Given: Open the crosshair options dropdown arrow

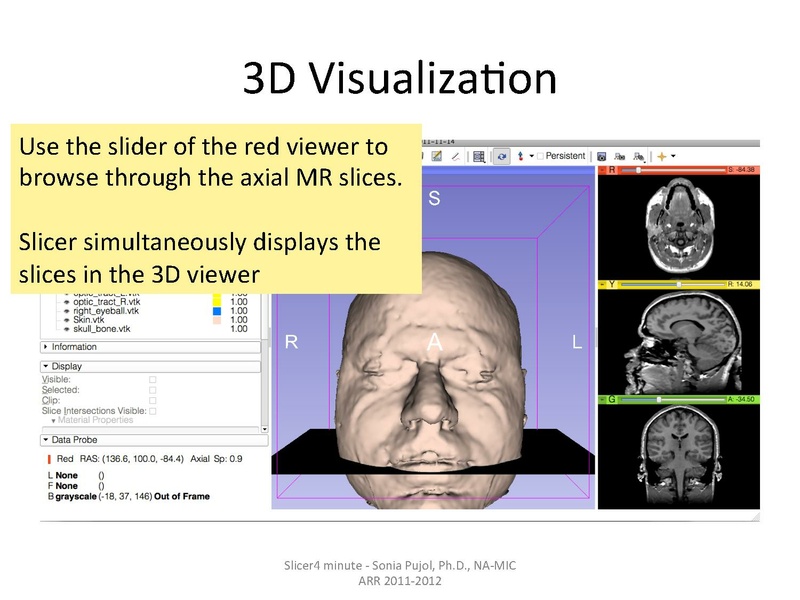Looking at the screenshot, I should (673, 156).
